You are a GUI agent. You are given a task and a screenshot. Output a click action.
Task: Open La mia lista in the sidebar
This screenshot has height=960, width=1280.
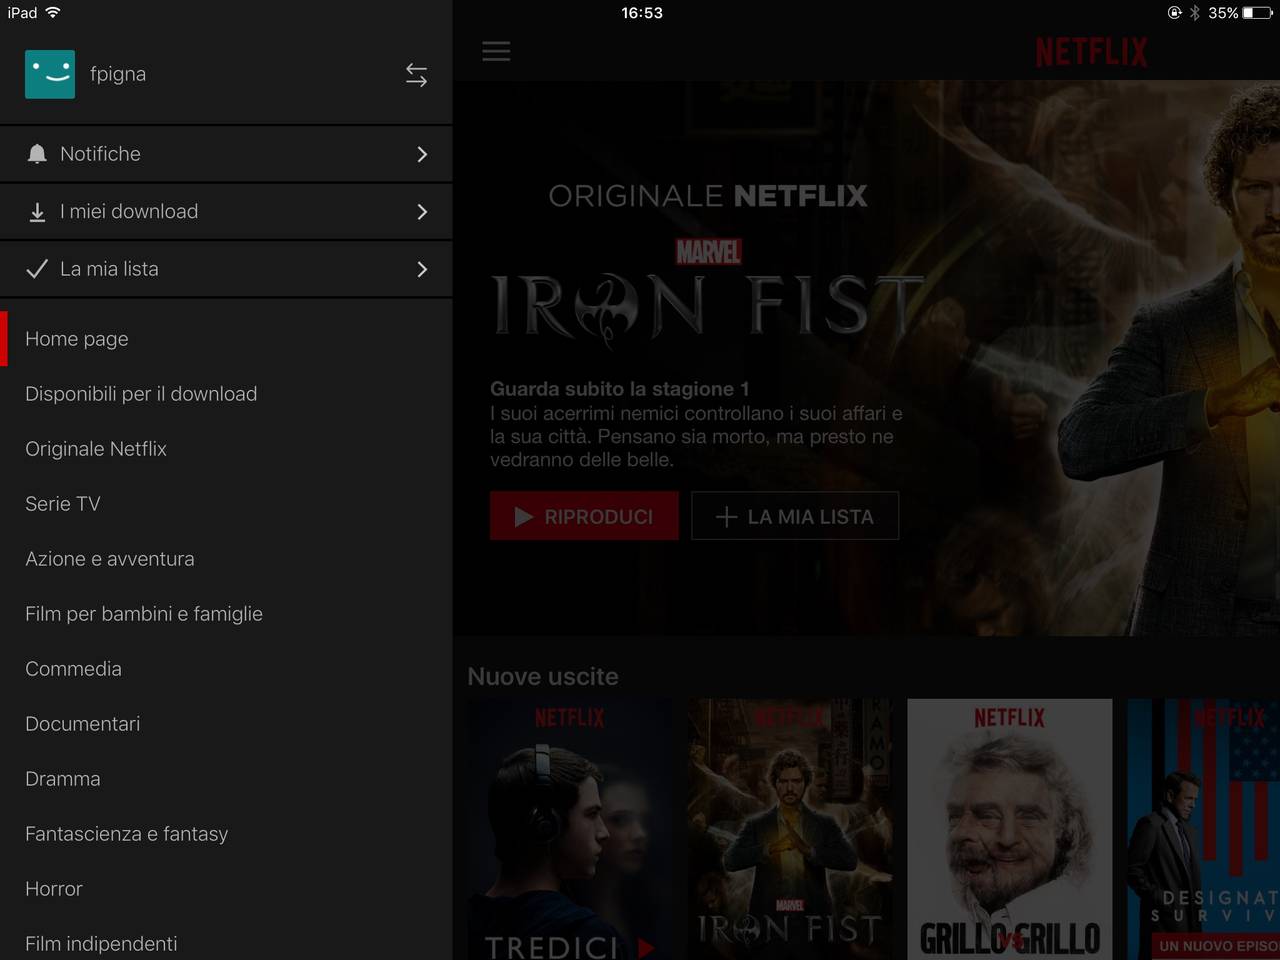click(x=226, y=269)
